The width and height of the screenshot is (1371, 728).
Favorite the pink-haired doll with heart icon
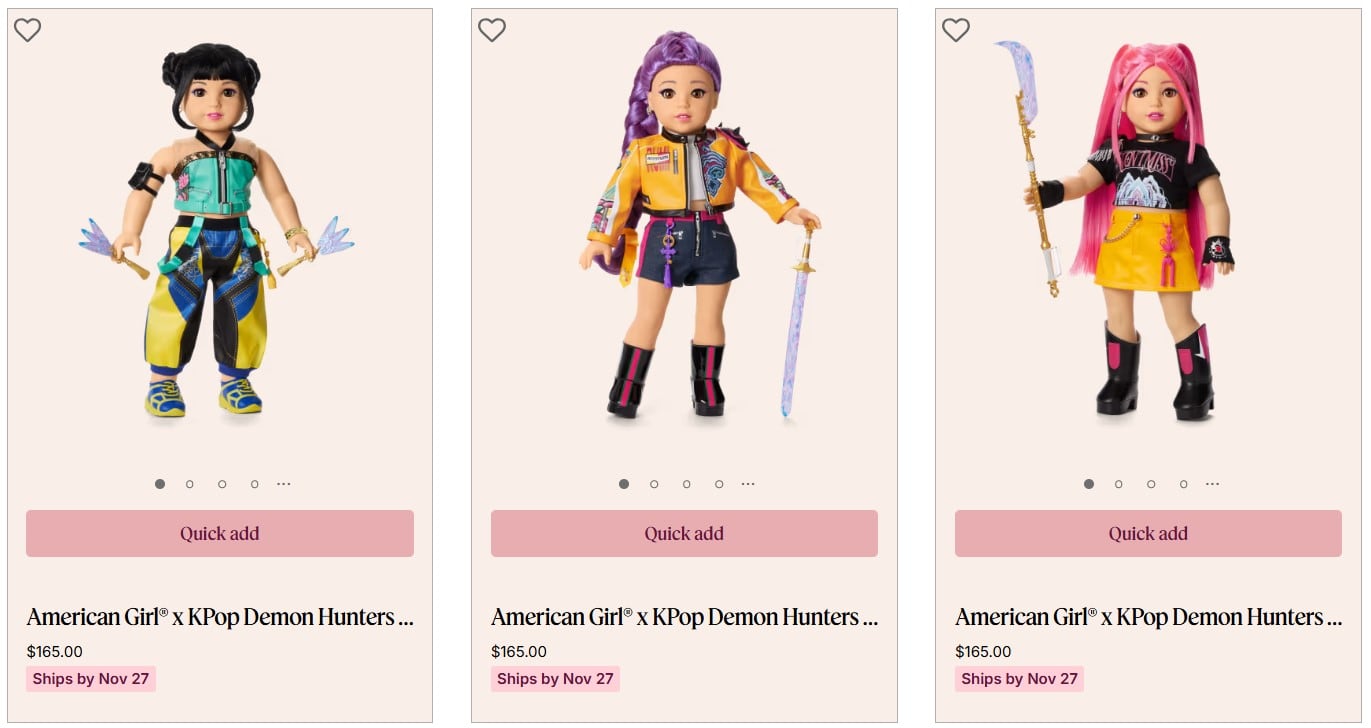point(956,30)
